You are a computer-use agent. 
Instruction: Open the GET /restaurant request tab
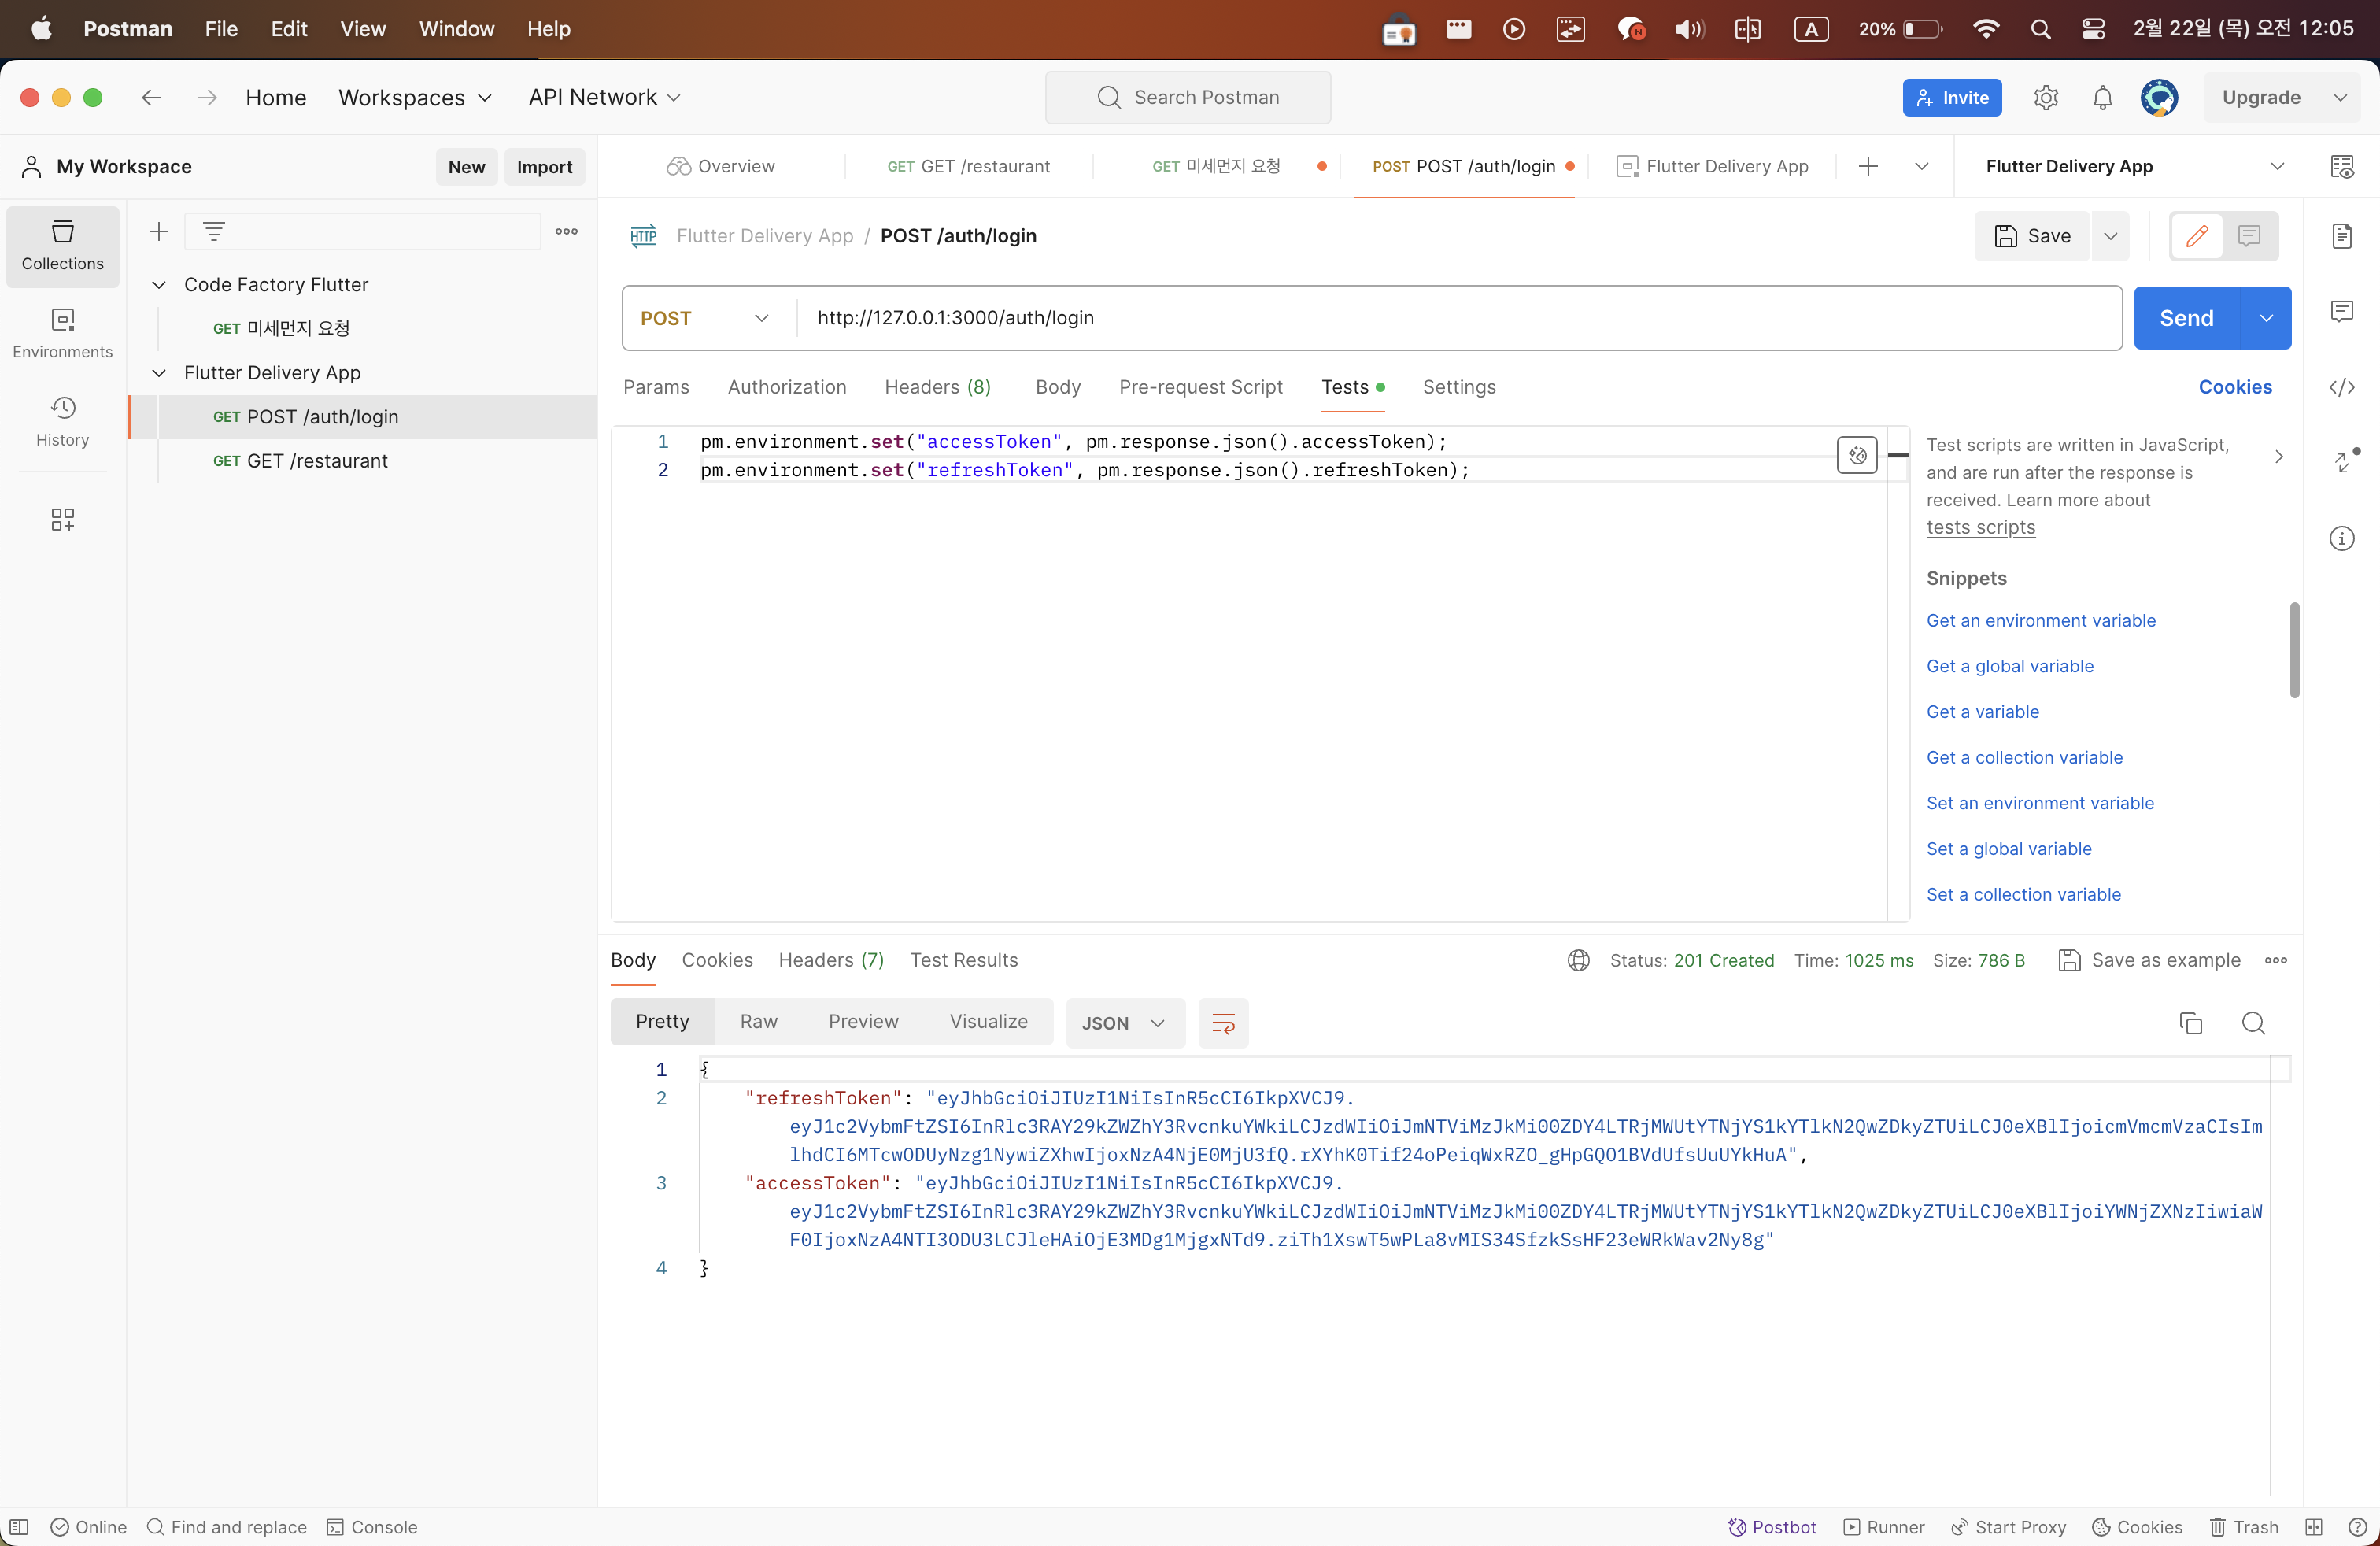click(968, 166)
